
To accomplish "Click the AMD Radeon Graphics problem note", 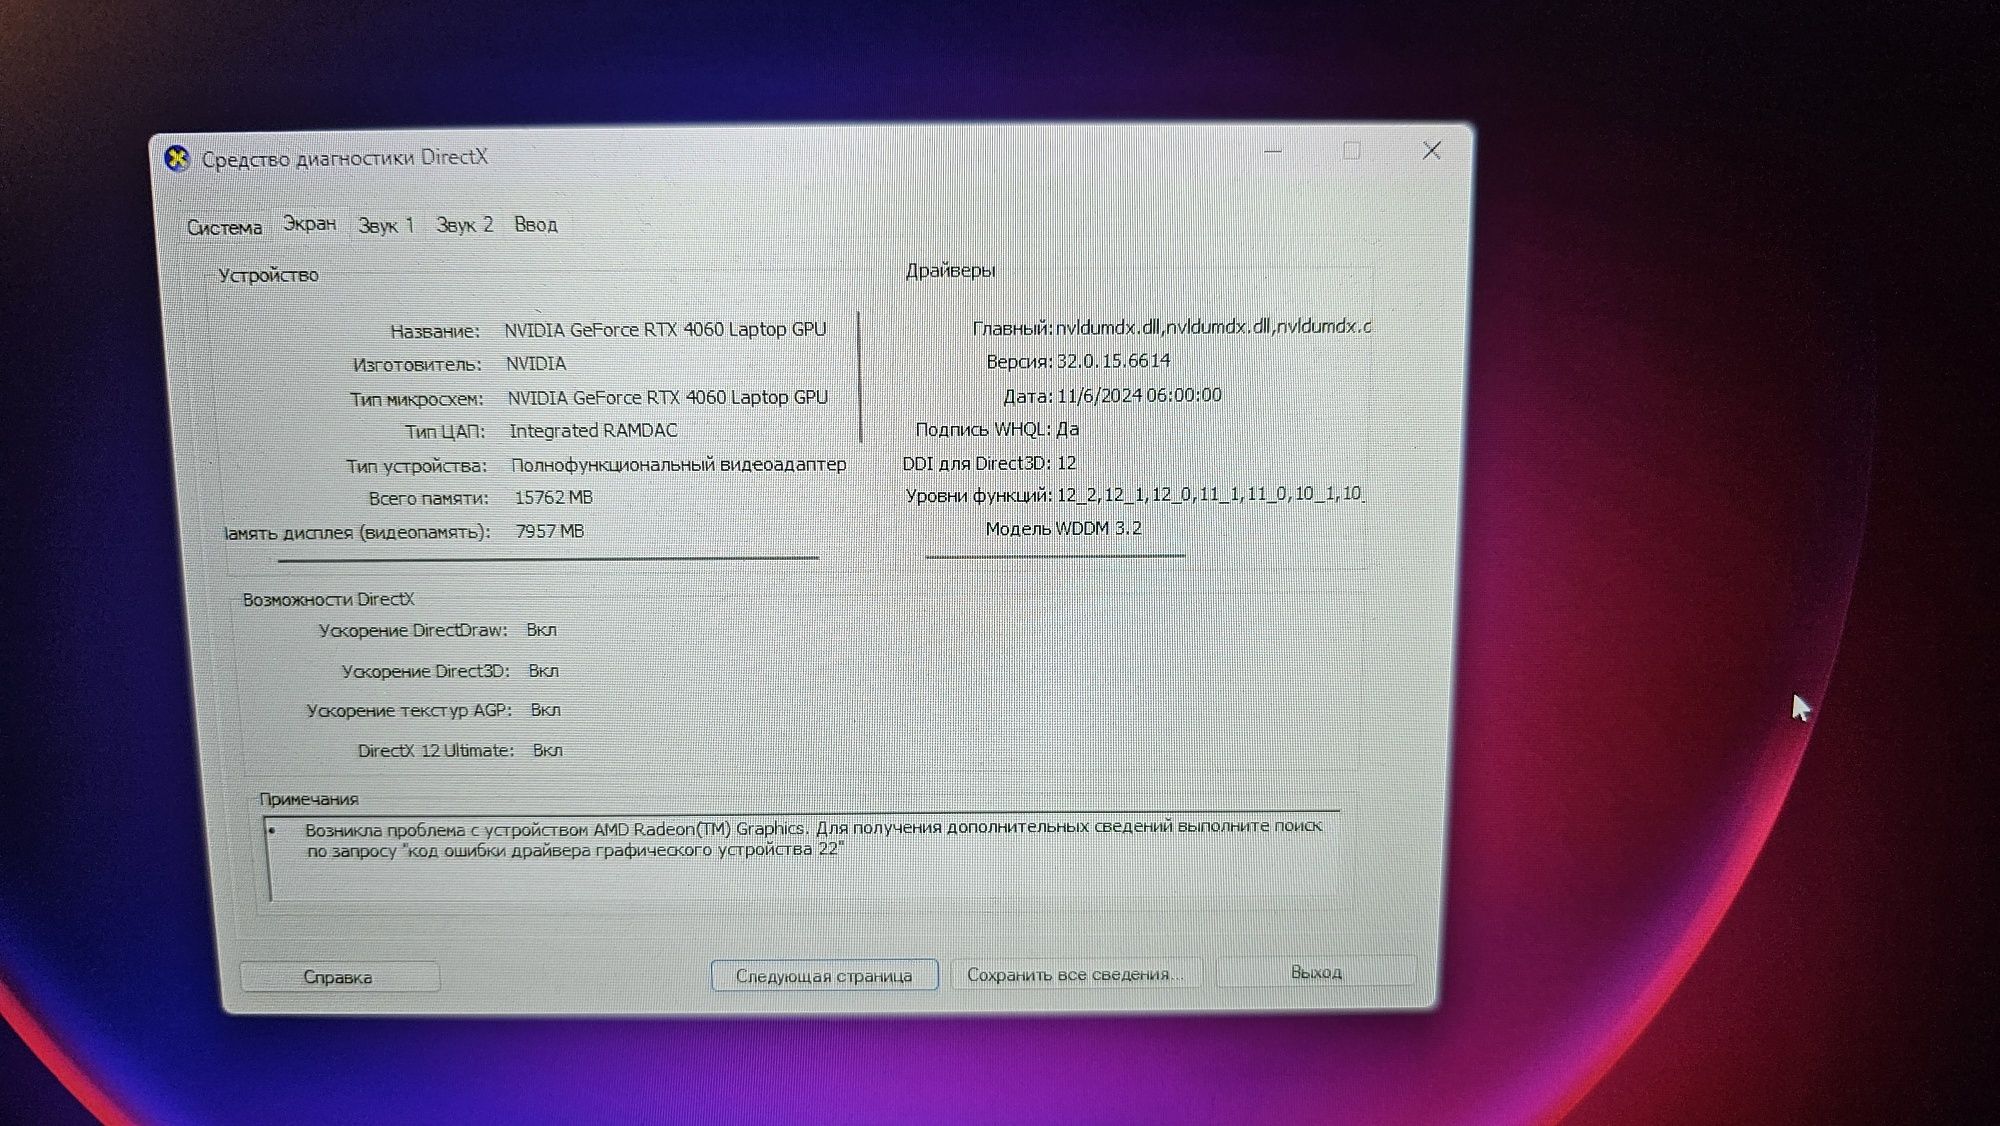I will point(813,839).
